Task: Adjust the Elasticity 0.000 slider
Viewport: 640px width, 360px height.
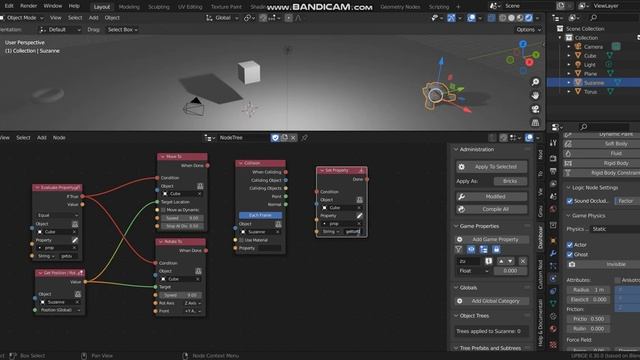Action: 588,299
